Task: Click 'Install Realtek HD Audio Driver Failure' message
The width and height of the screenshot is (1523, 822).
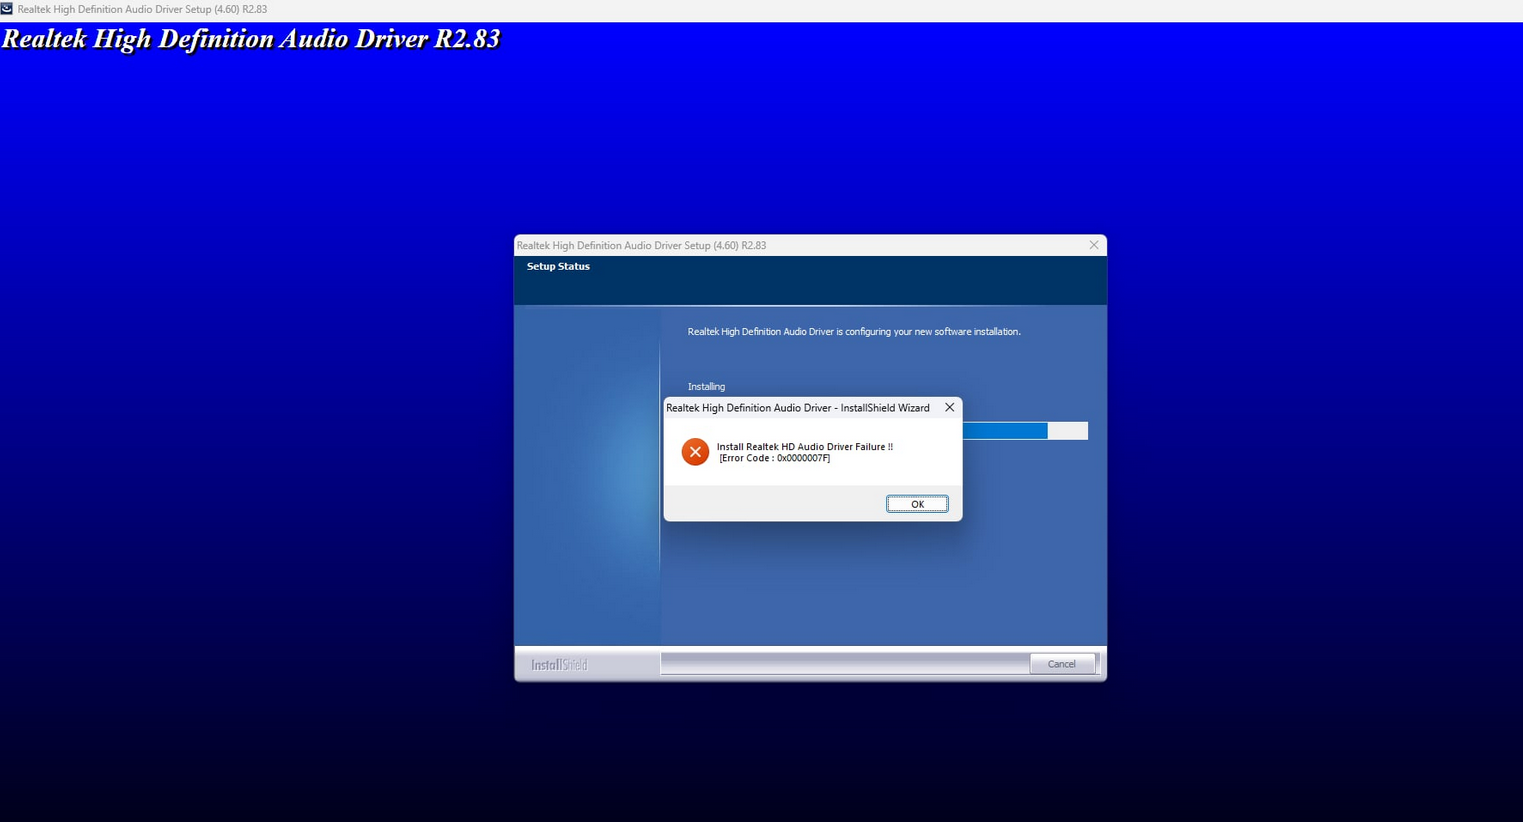Action: pos(805,447)
